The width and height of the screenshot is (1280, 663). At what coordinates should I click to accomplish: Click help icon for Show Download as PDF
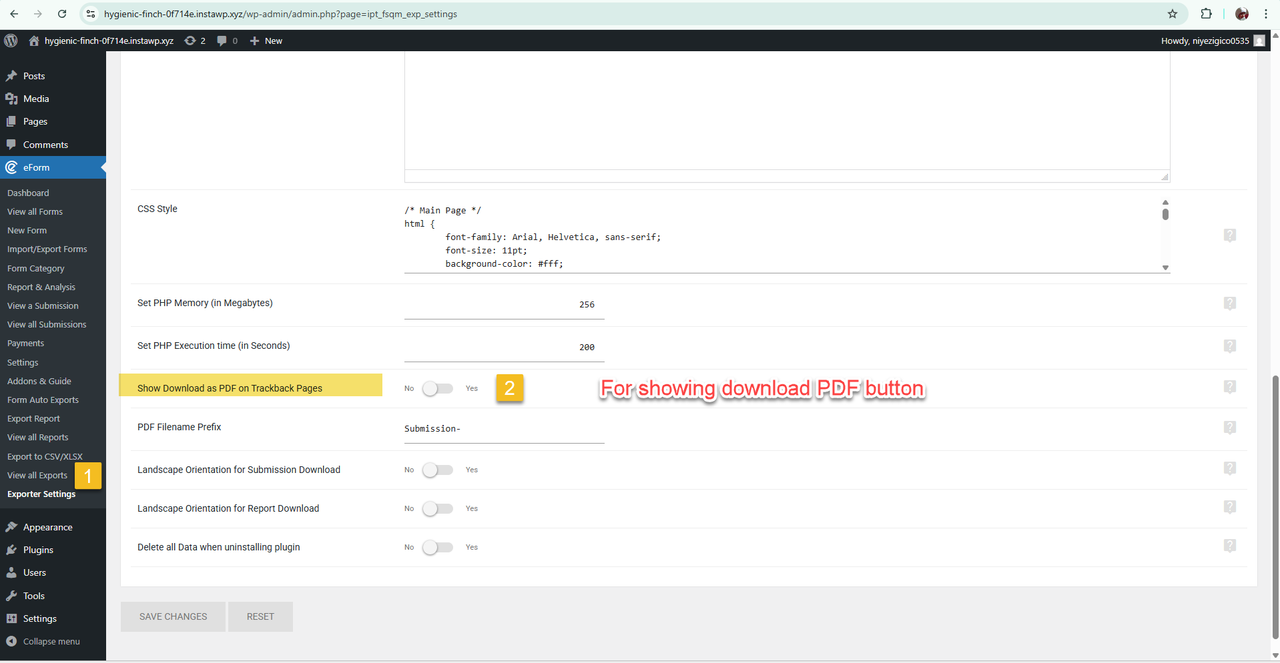(x=1230, y=387)
